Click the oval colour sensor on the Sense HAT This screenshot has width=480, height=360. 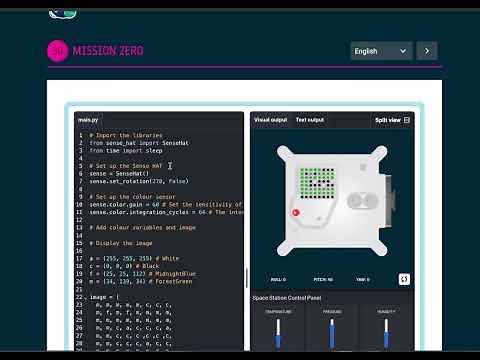(x=362, y=201)
